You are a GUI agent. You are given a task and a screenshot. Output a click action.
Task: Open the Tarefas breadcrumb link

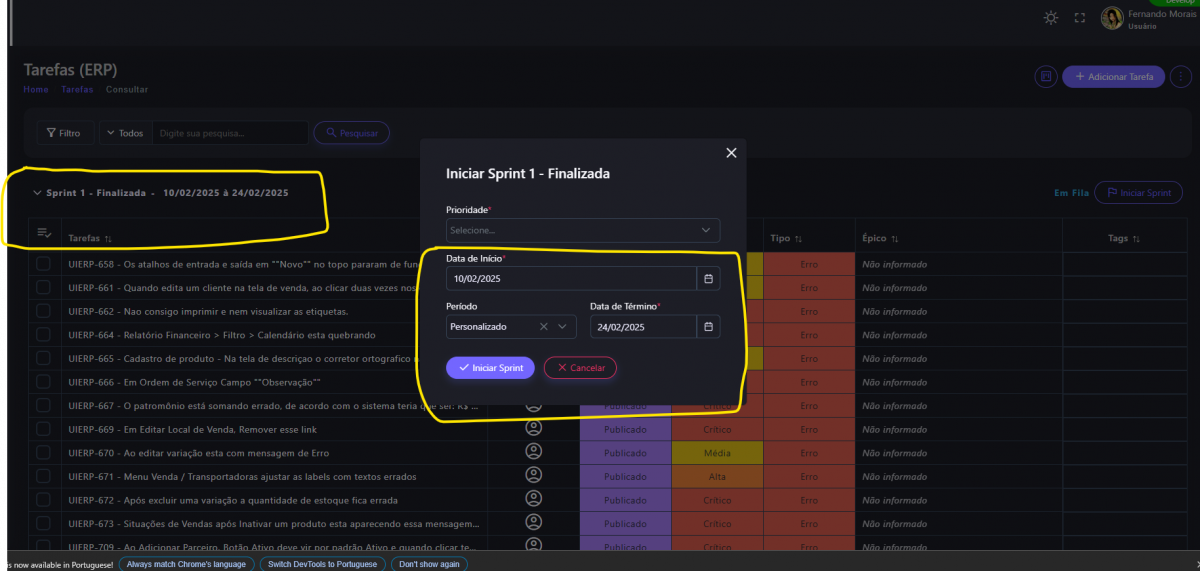coord(77,90)
